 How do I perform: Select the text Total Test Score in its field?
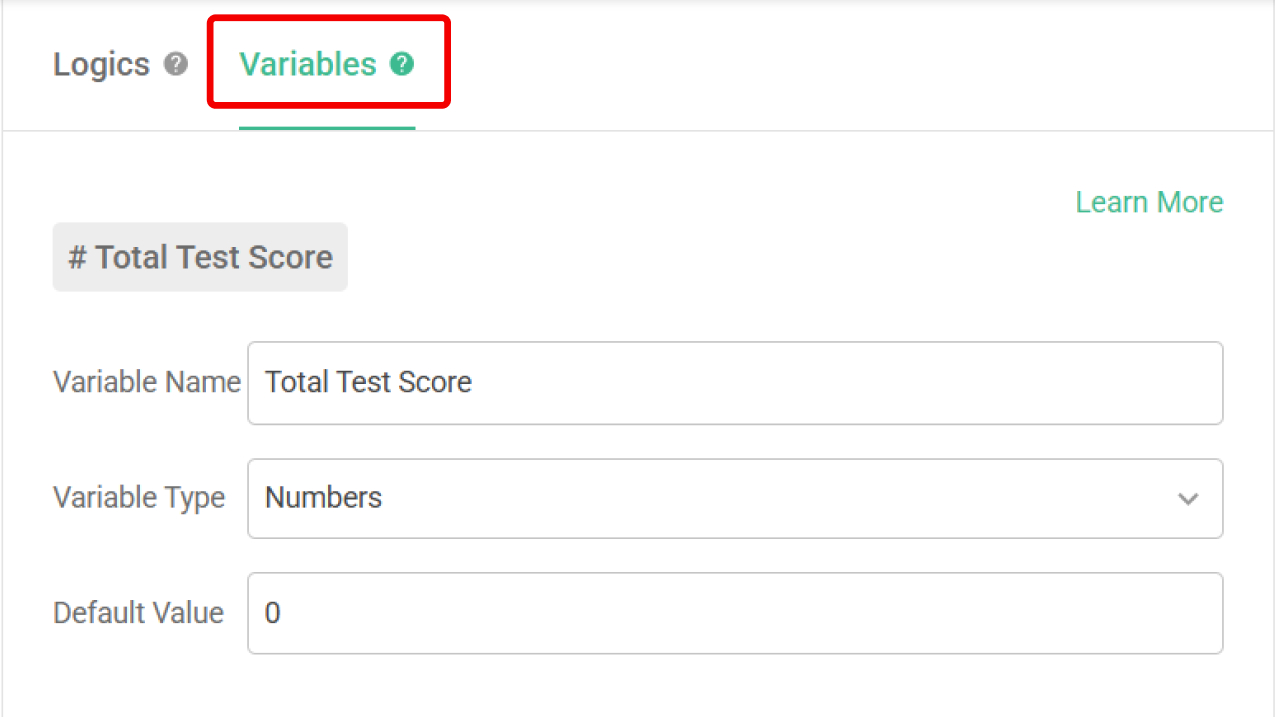tap(368, 383)
